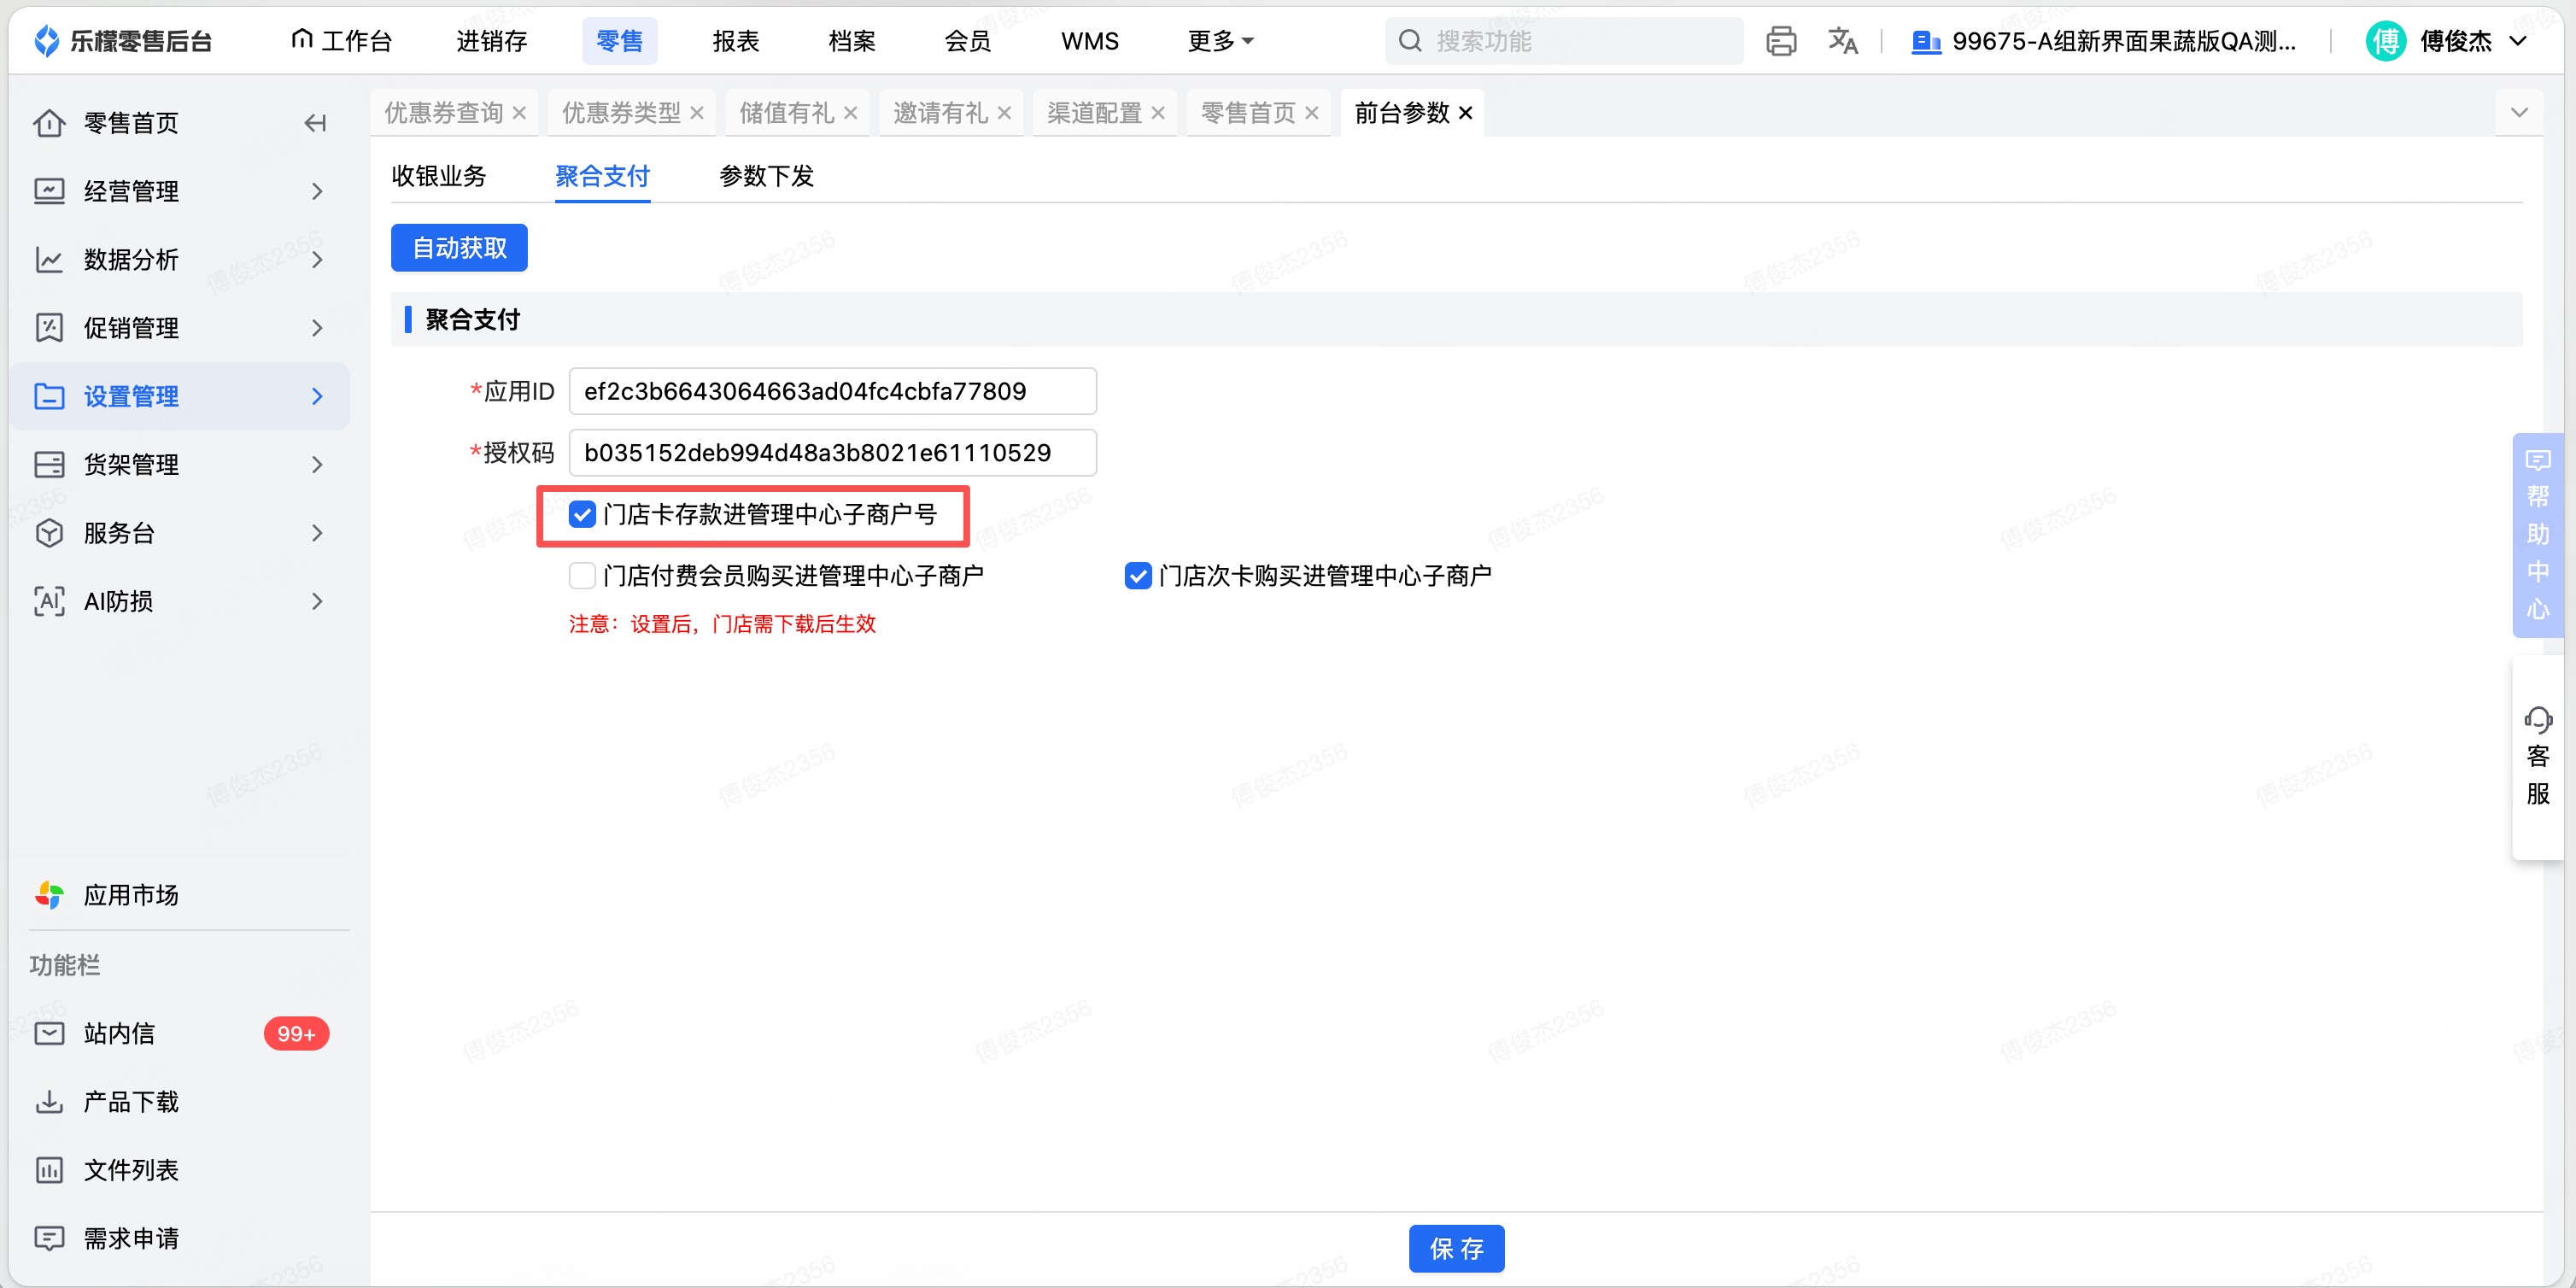Switch to the 渠道配置 page tab
This screenshot has height=1288, width=2576.
pyautogui.click(x=1094, y=113)
